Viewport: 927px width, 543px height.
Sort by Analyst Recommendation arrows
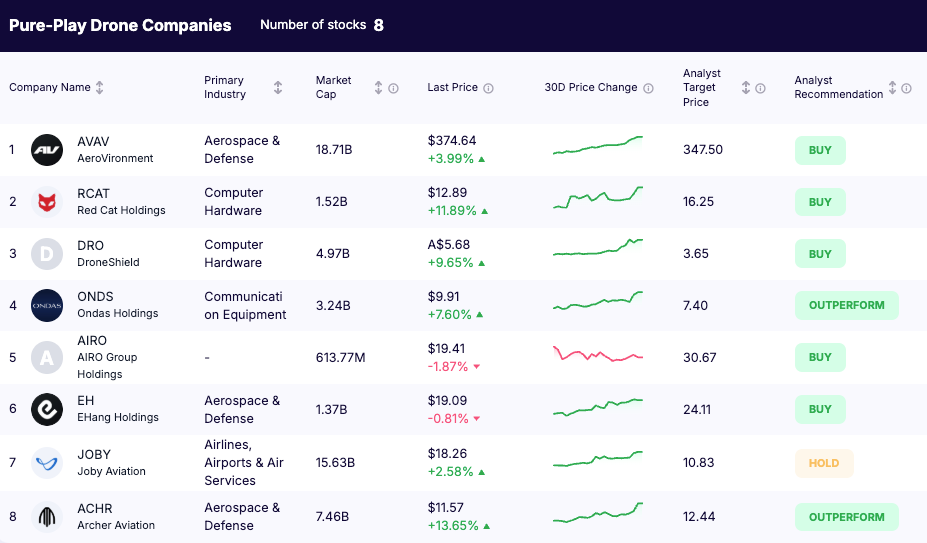(x=892, y=88)
